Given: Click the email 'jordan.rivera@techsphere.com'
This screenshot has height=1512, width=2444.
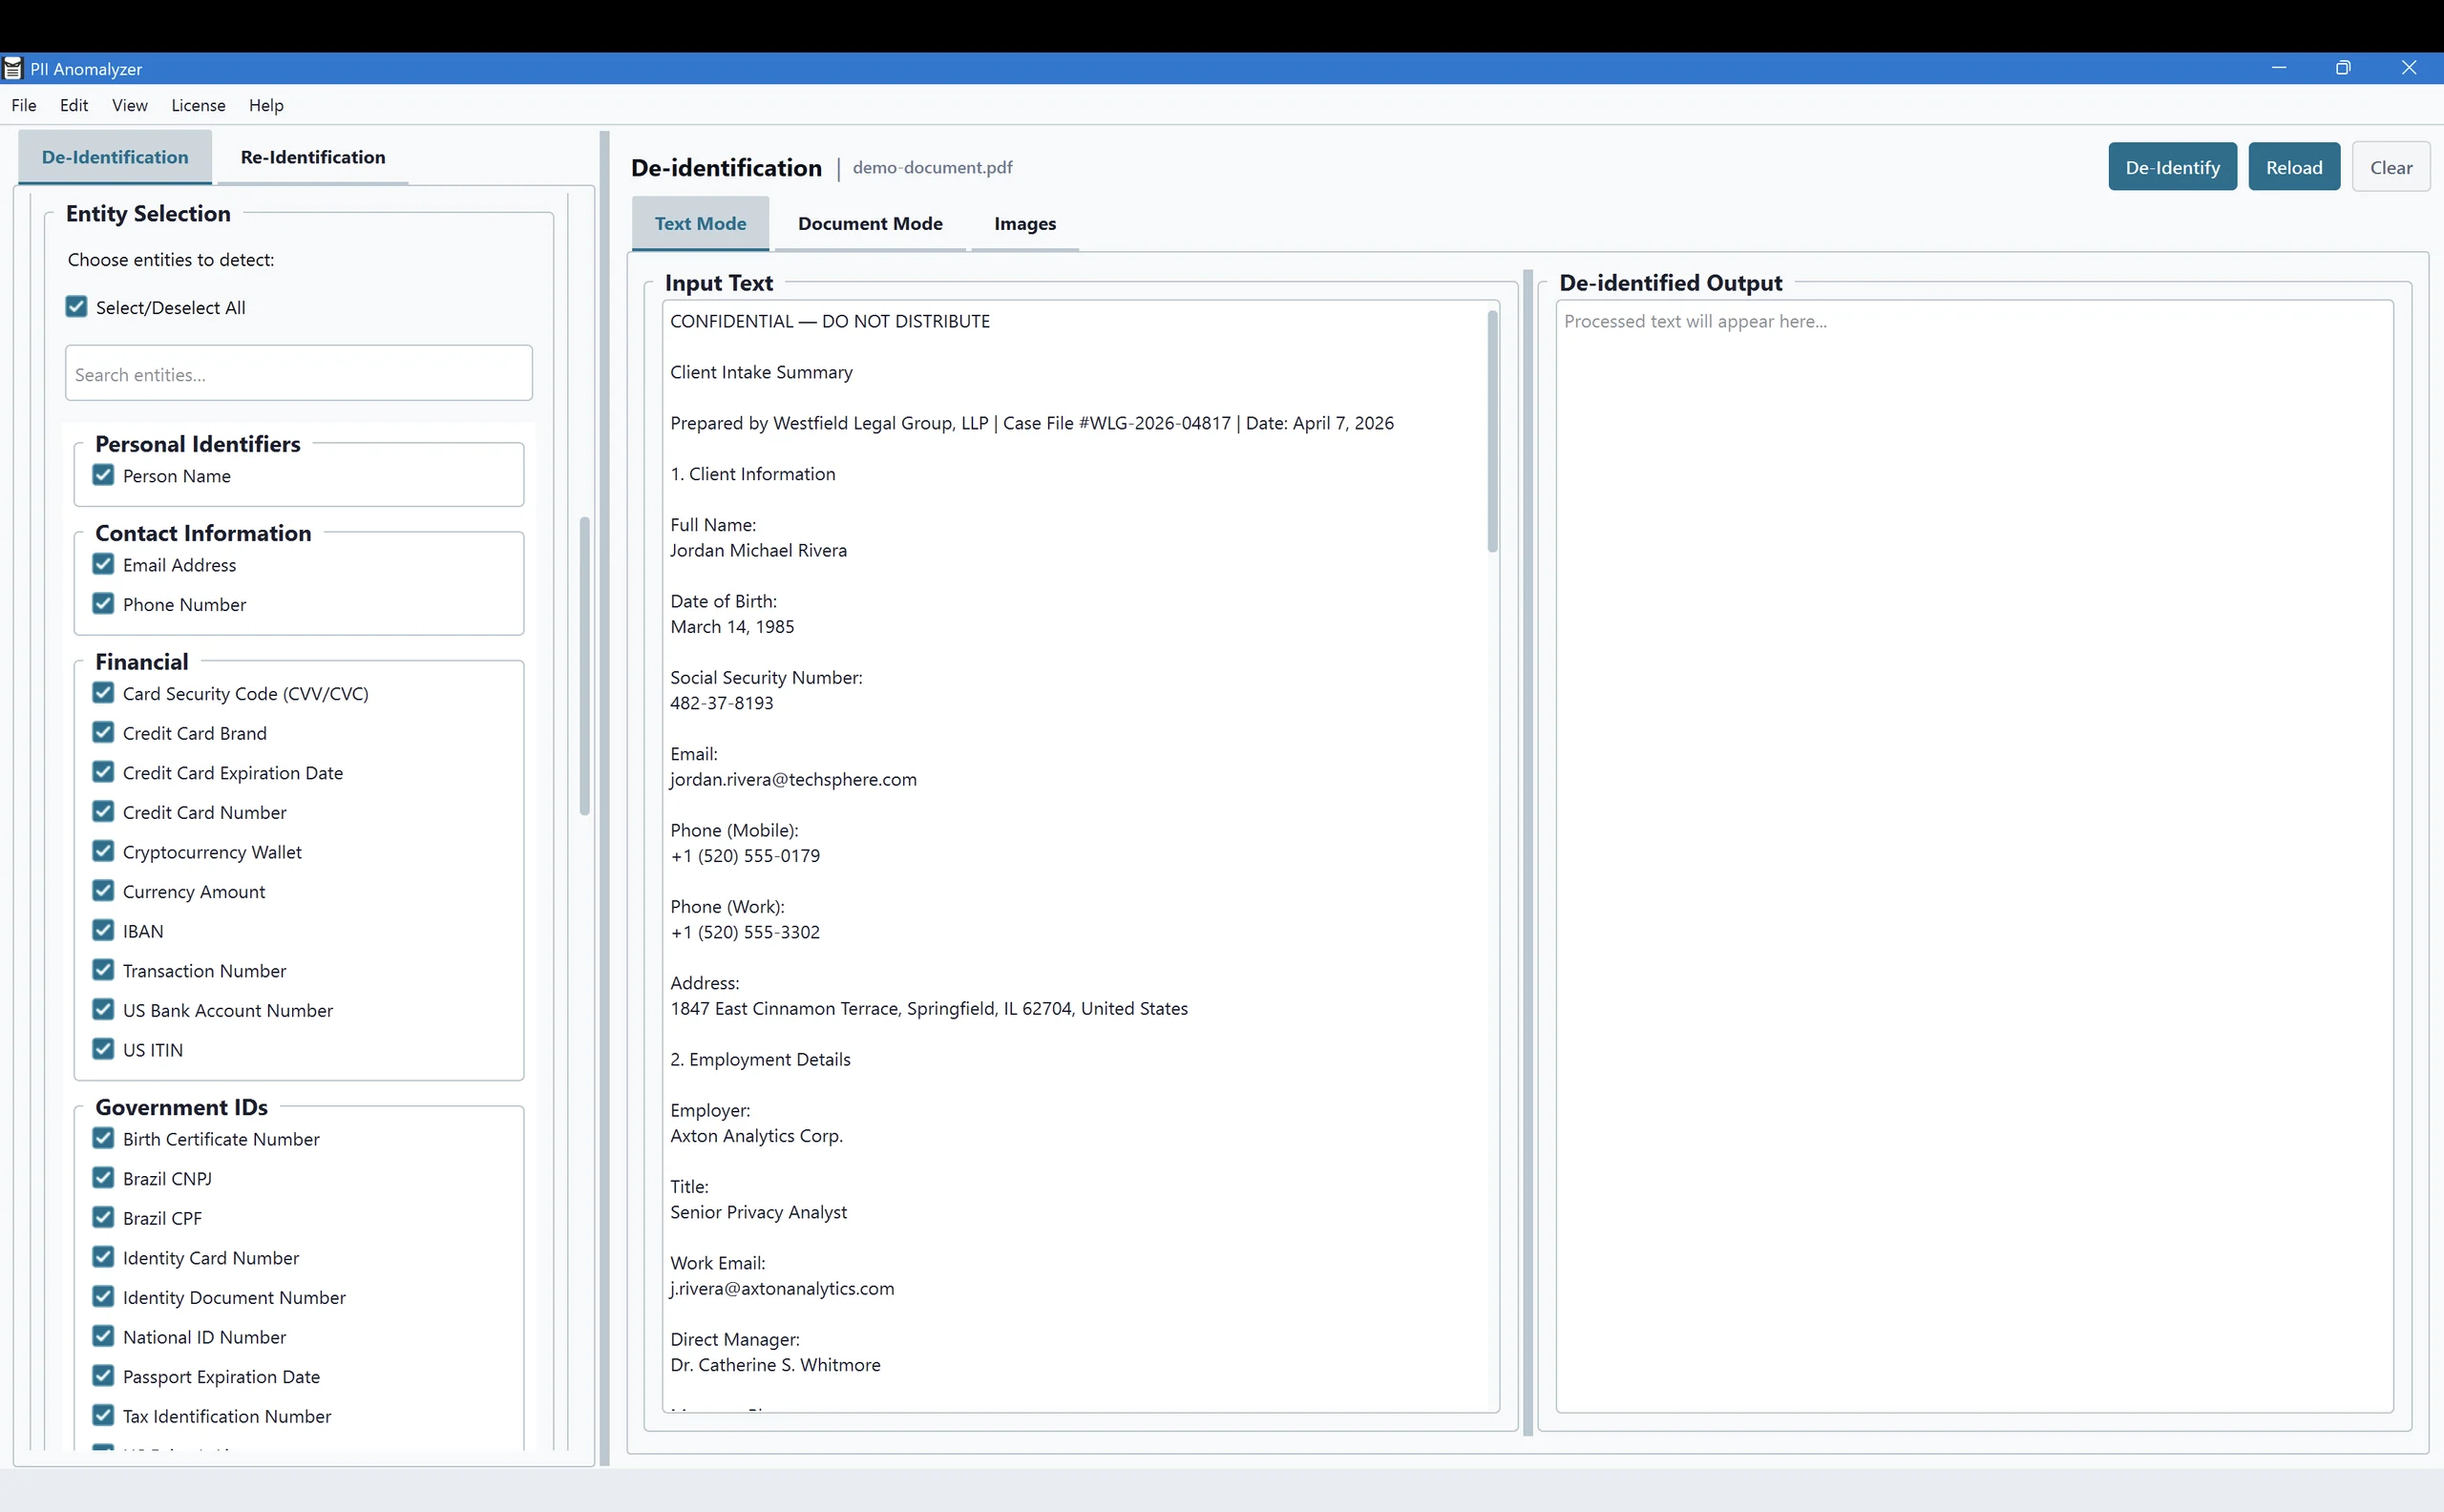Looking at the screenshot, I should pos(793,779).
